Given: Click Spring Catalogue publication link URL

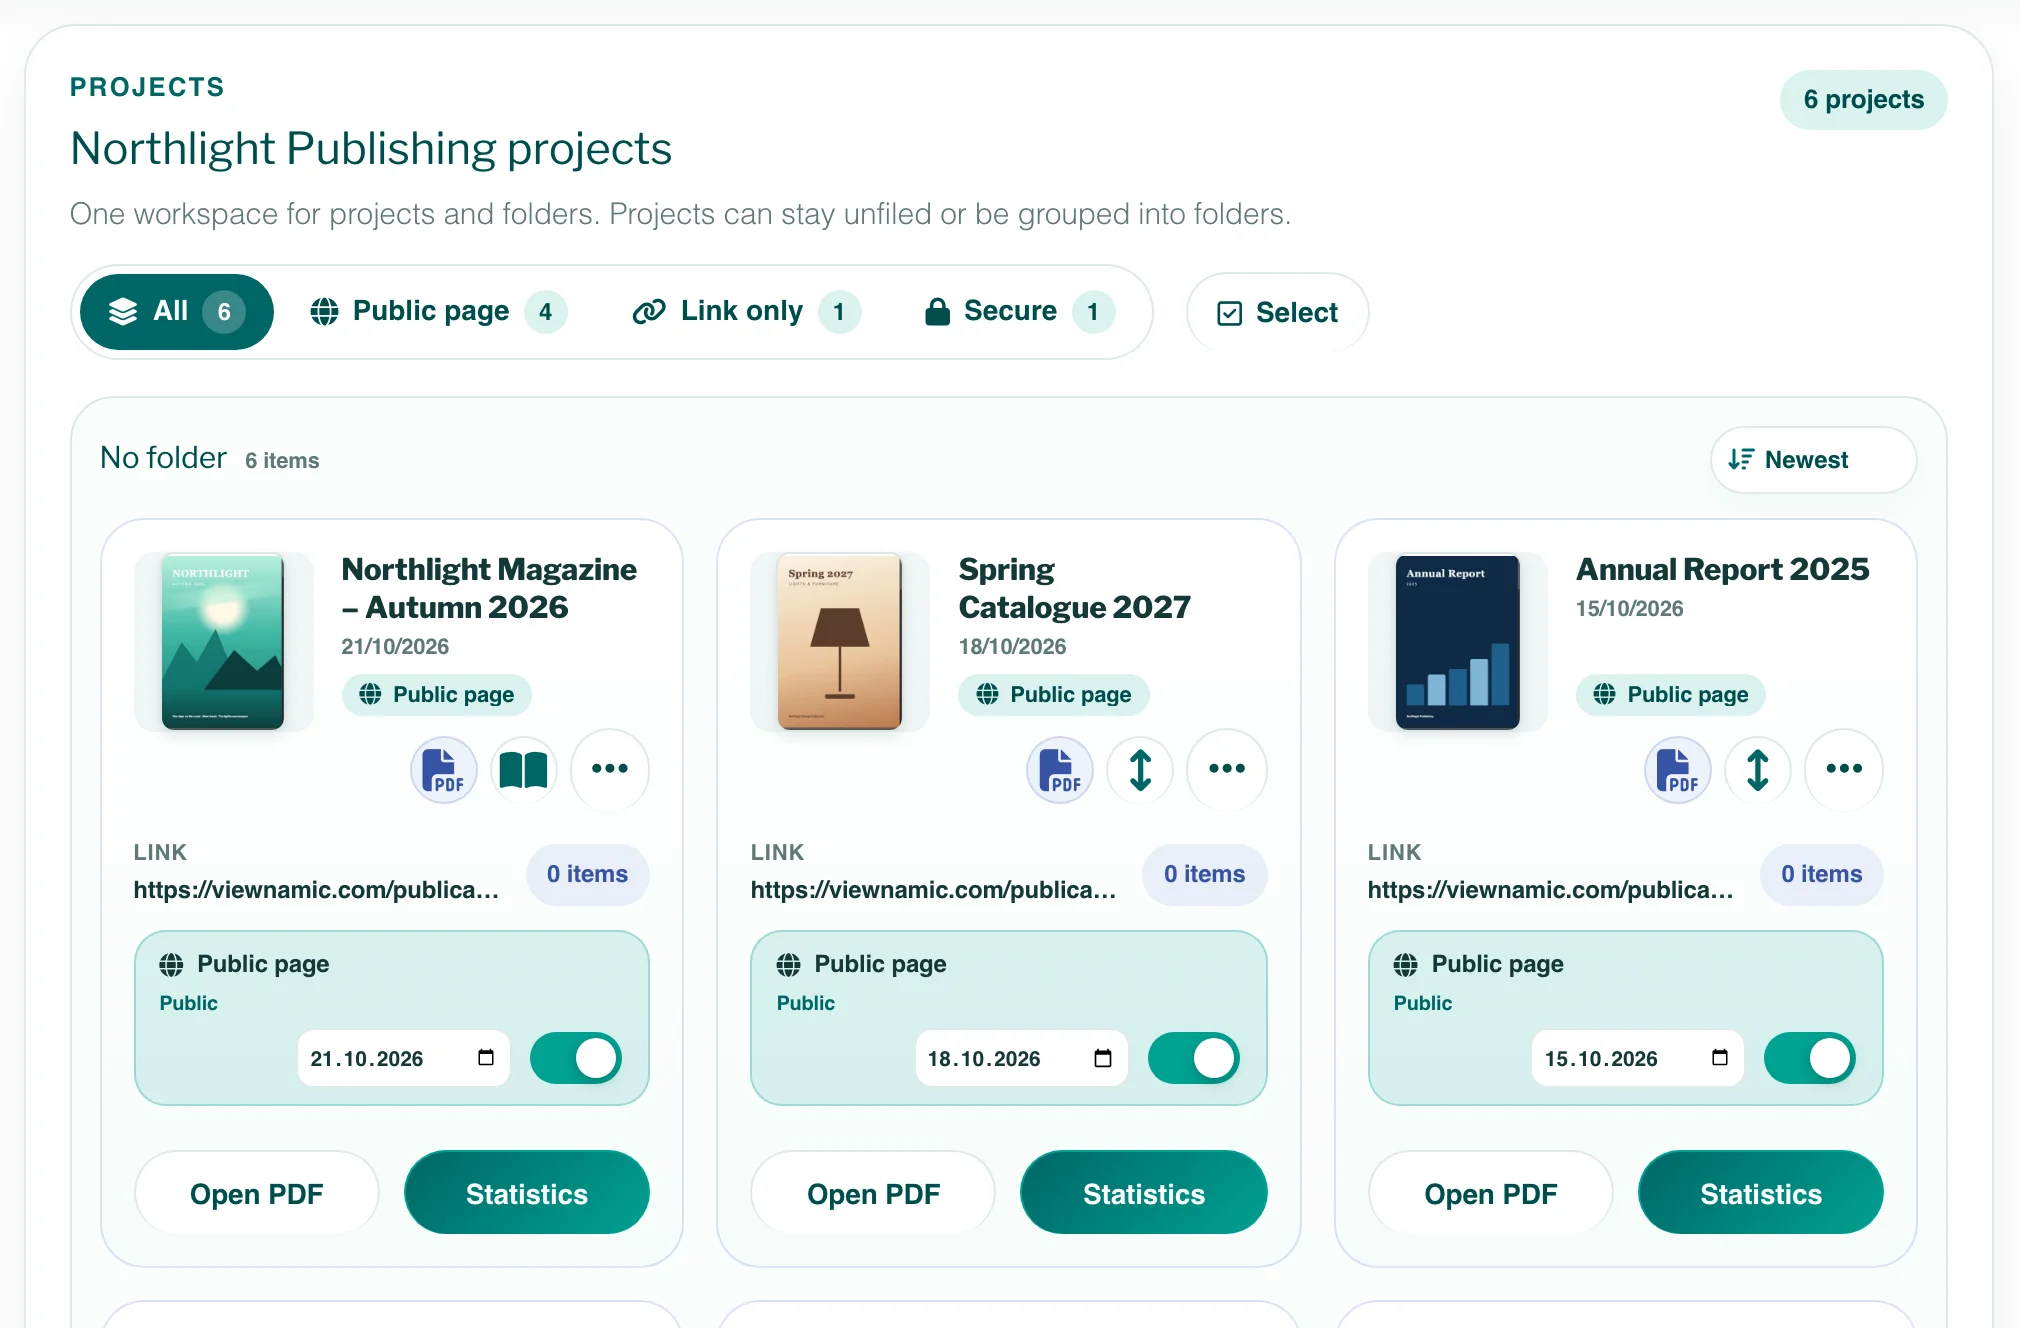Looking at the screenshot, I should [933, 890].
